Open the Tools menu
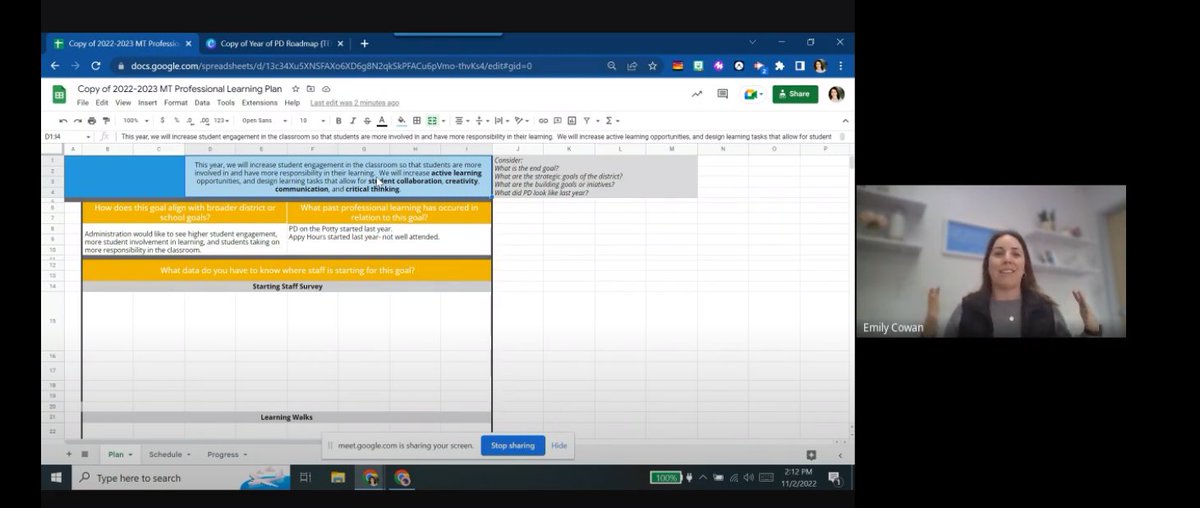Screen dimensions: 1200x508 tap(226, 102)
